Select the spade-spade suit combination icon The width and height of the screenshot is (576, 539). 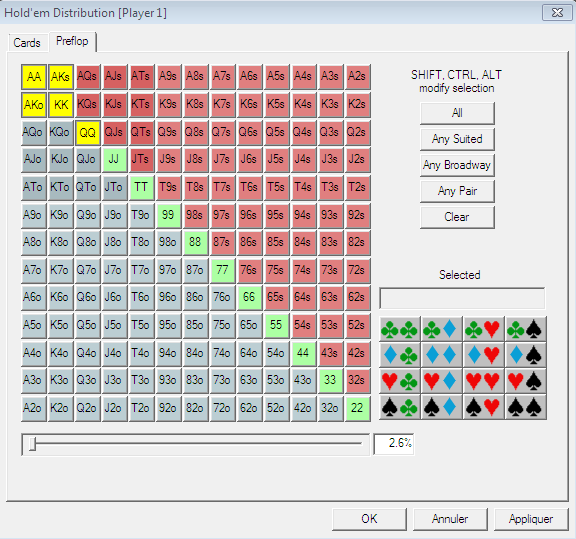coord(525,407)
